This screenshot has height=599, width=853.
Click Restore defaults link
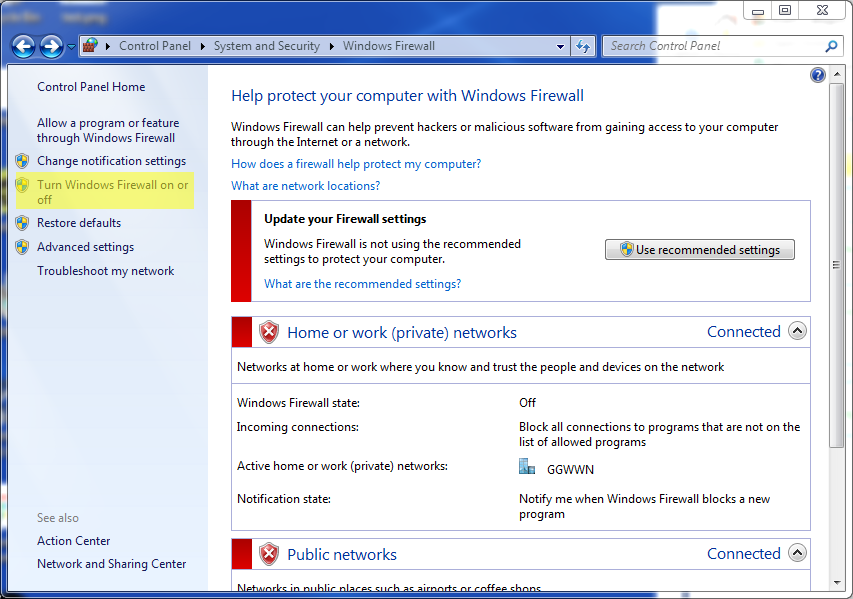coord(79,223)
